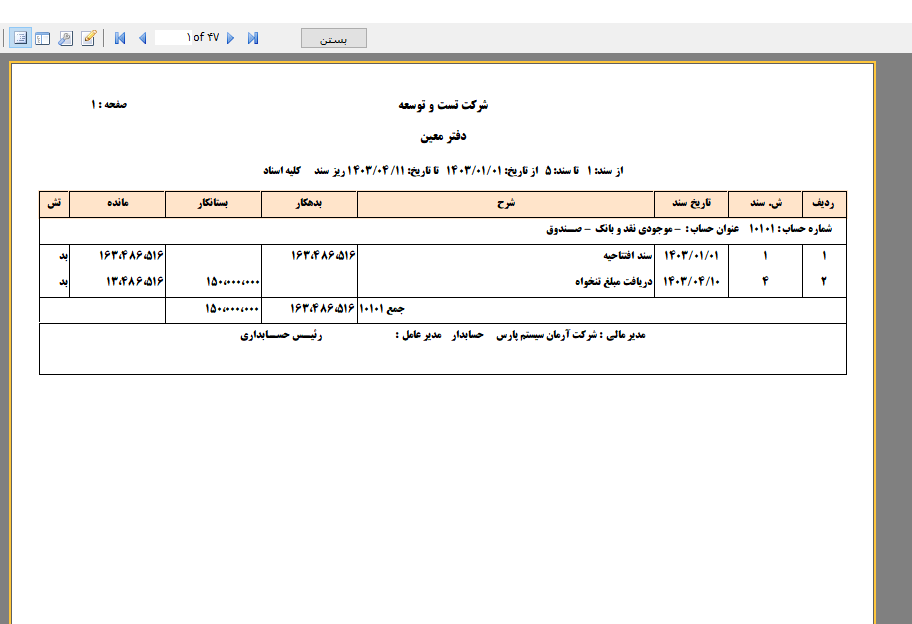Image resolution: width=912 pixels, height=624 pixels.
Task: Jump to the last page
Action: point(252,38)
